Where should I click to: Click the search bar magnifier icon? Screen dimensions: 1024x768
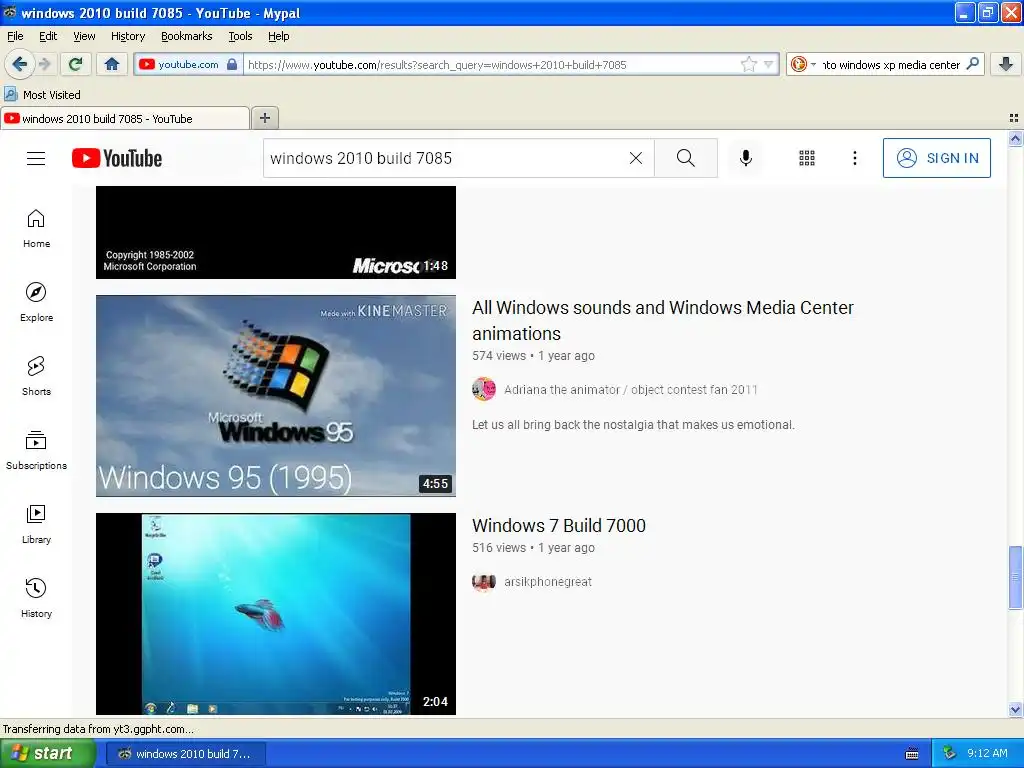pos(972,64)
